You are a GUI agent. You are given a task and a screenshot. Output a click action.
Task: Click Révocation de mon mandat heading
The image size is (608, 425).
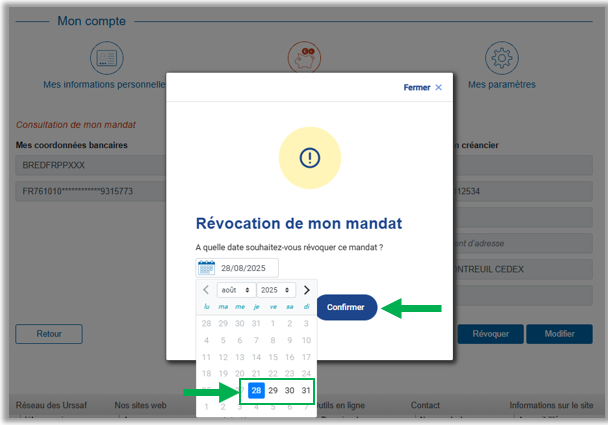coord(299,224)
